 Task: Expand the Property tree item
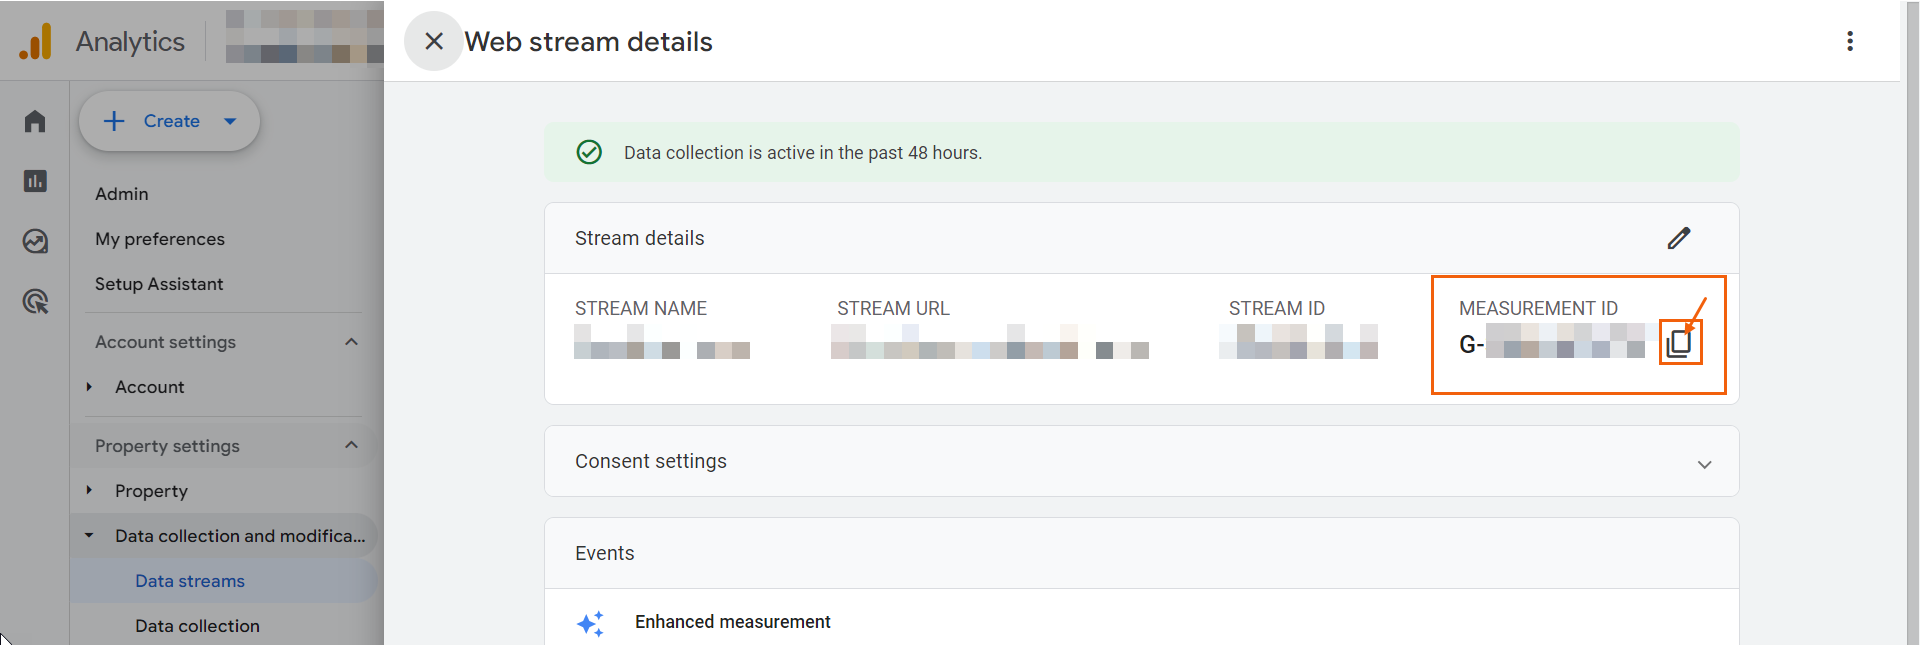tap(89, 491)
